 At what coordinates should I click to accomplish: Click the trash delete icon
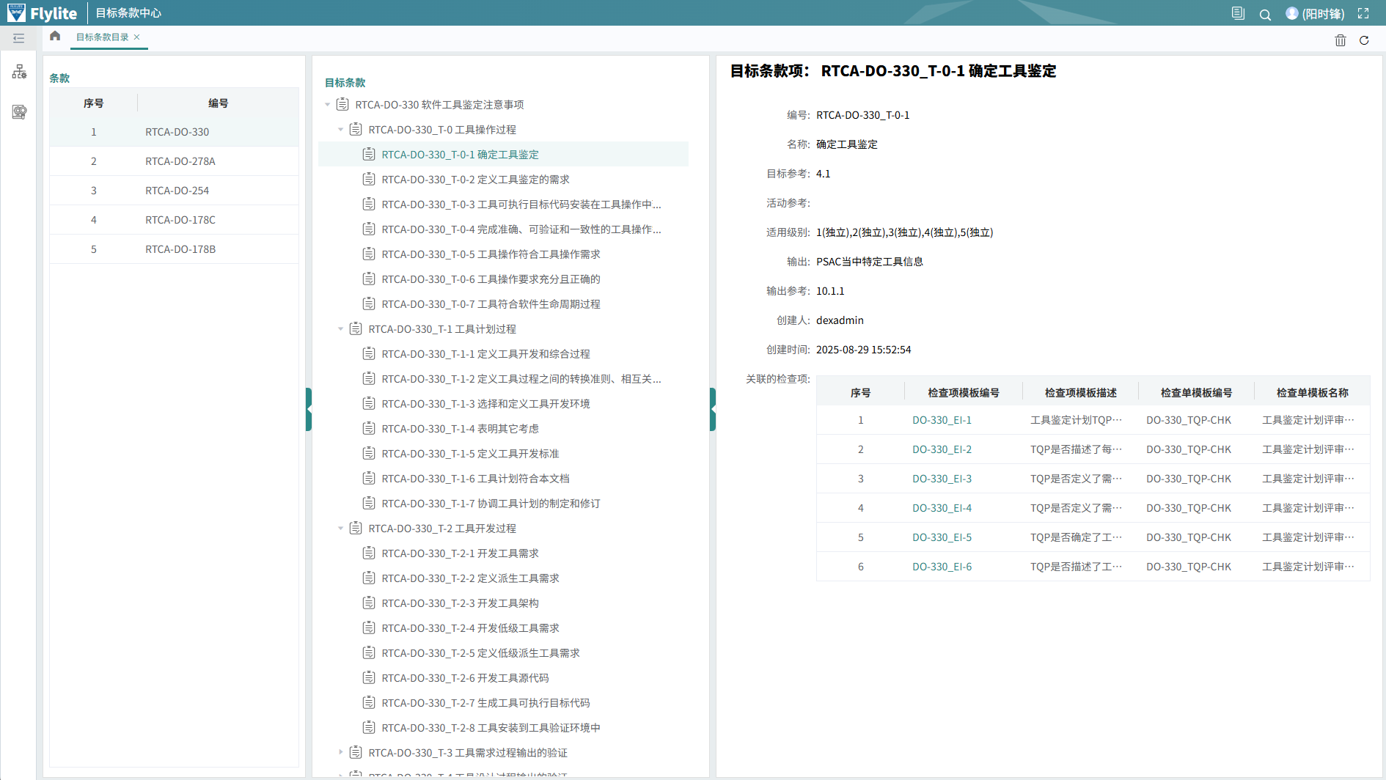coord(1340,40)
